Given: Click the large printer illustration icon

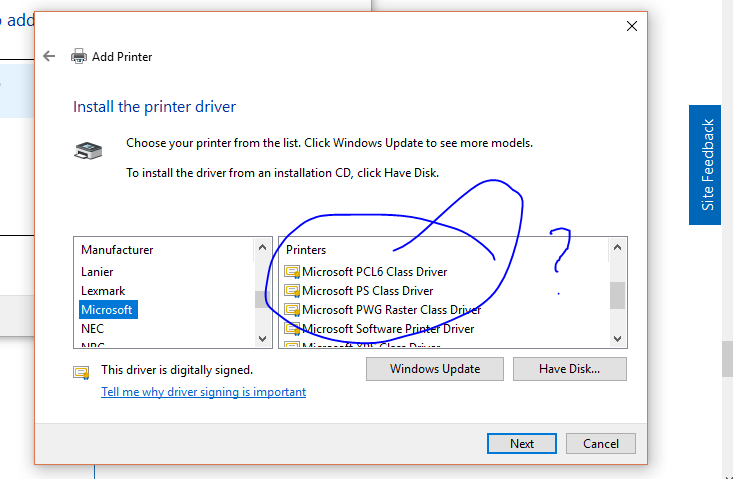Looking at the screenshot, I should point(88,150).
